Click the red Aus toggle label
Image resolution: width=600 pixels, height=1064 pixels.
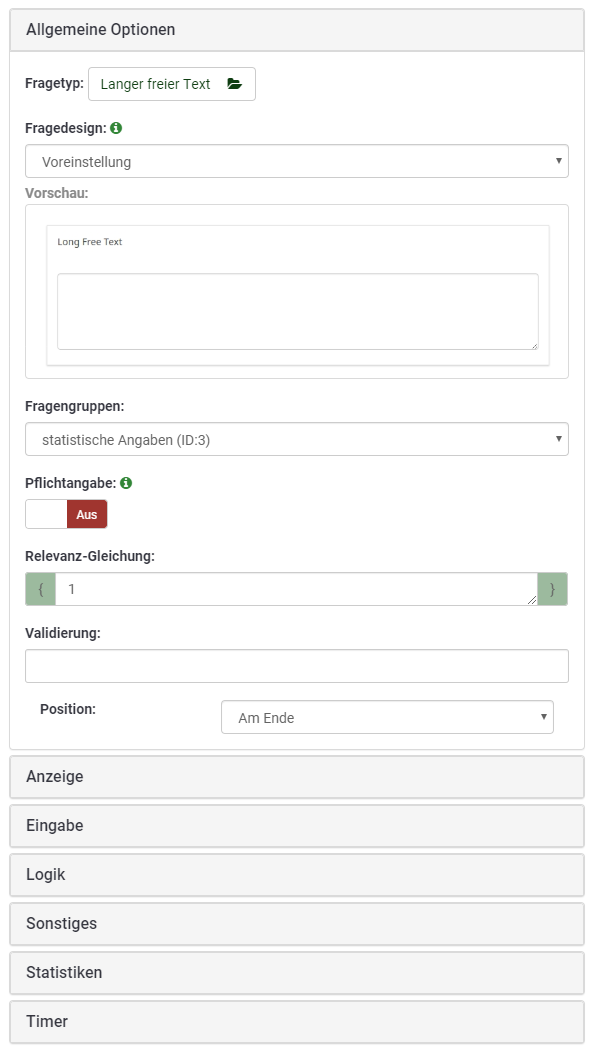click(x=87, y=514)
